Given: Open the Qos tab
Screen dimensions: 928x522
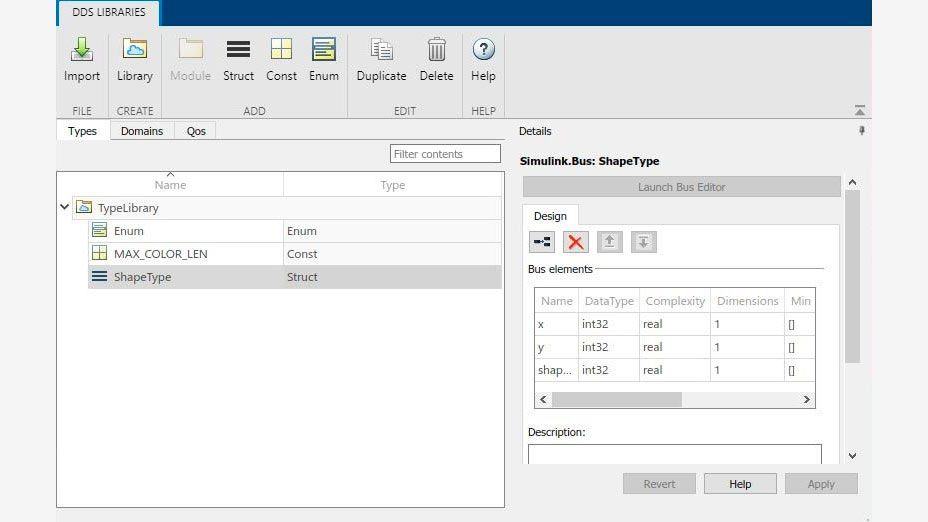Looking at the screenshot, I should coord(196,131).
